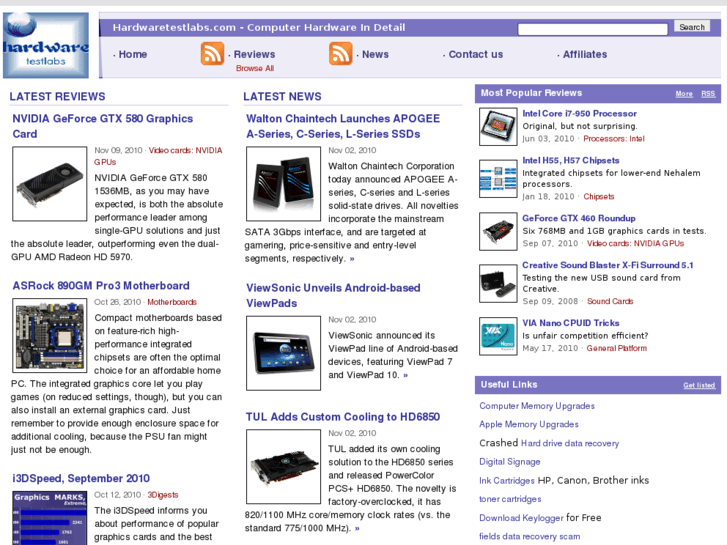
Task: Click the News RSS feed icon
Action: [341, 54]
